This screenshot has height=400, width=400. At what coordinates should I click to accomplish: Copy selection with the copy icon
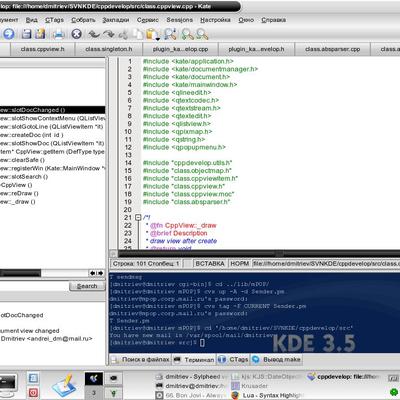pyautogui.click(x=137, y=34)
